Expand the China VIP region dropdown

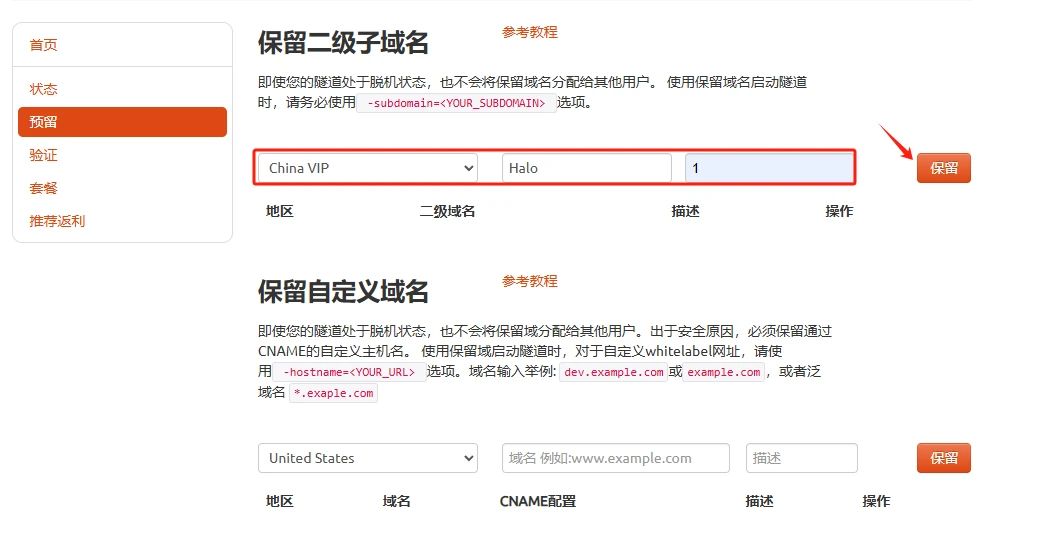pyautogui.click(x=368, y=168)
